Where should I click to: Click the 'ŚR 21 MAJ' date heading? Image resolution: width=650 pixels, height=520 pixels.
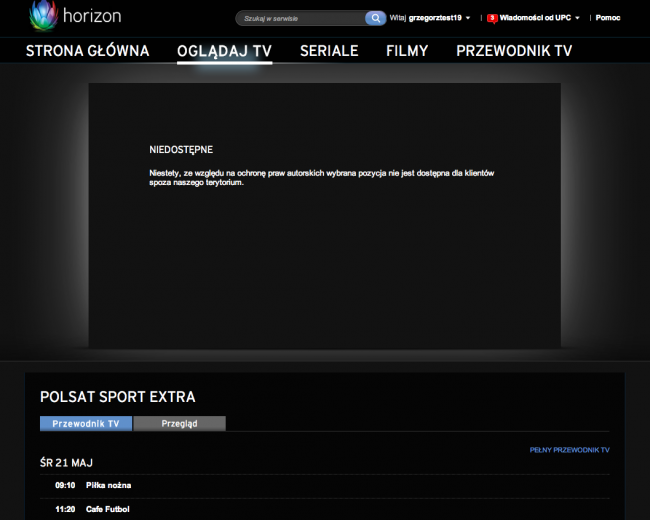pos(66,462)
